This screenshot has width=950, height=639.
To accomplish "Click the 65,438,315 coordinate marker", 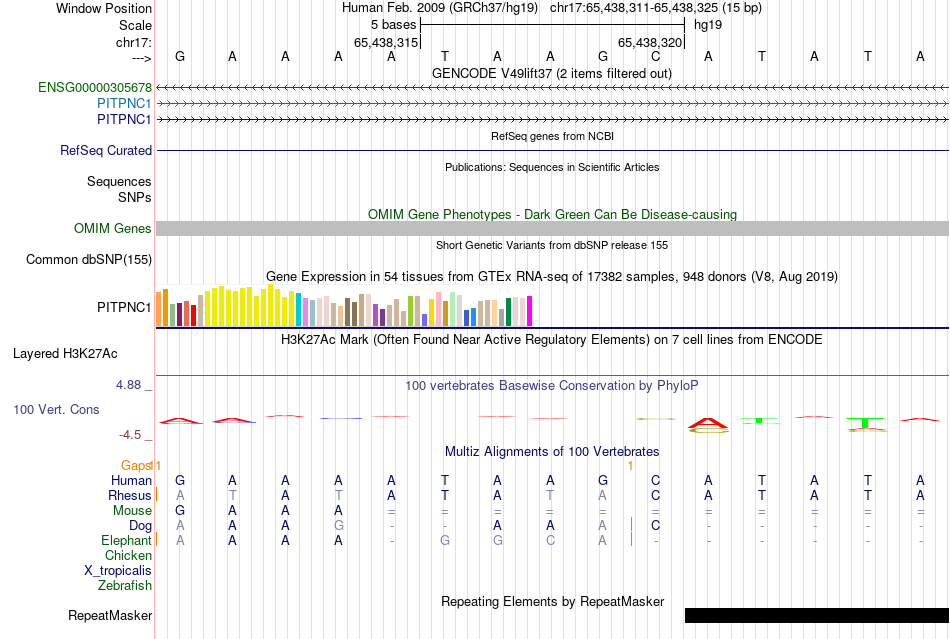I will [386, 42].
